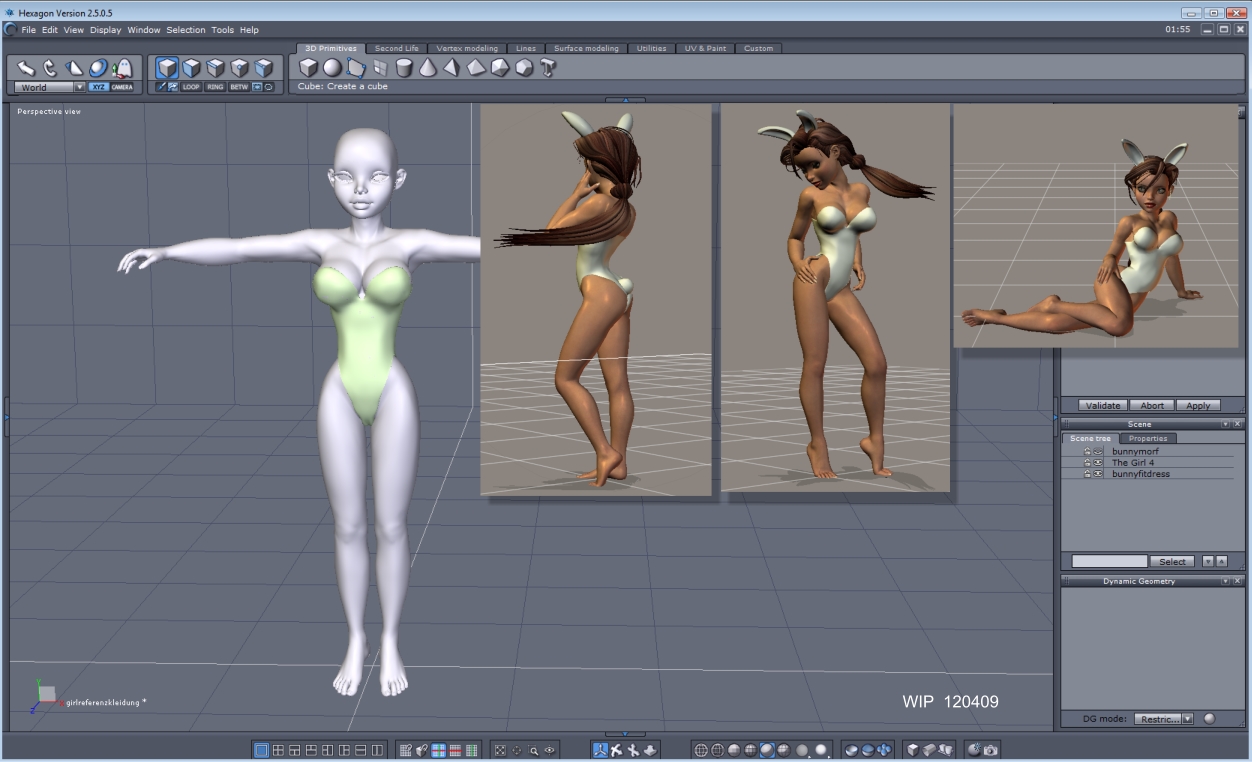Screen dimensions: 1252x762
Task: Toggle visibility eye for bunnyfitdress
Action: coord(1097,474)
